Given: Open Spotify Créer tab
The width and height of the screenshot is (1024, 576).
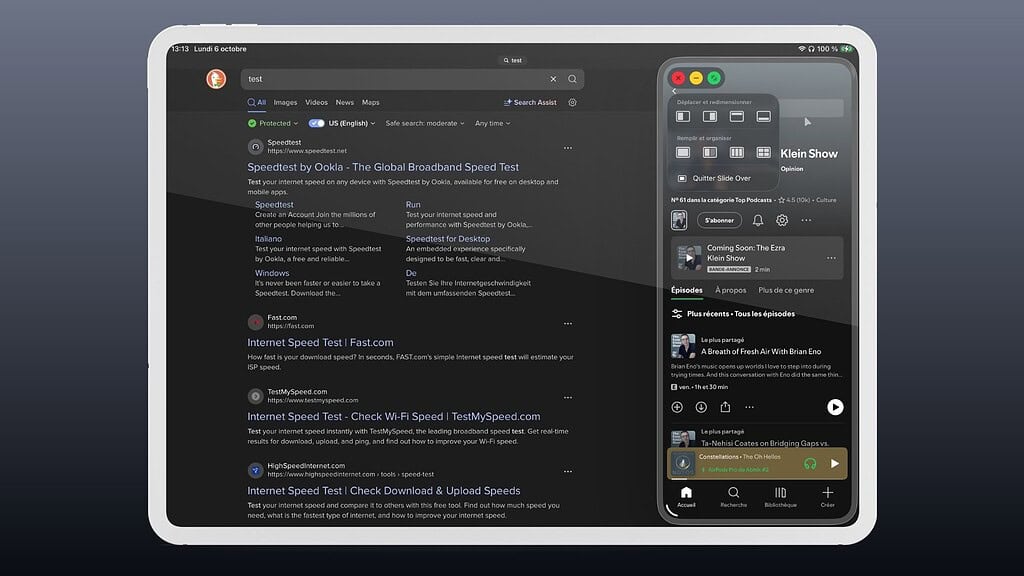Looking at the screenshot, I should (x=827, y=496).
